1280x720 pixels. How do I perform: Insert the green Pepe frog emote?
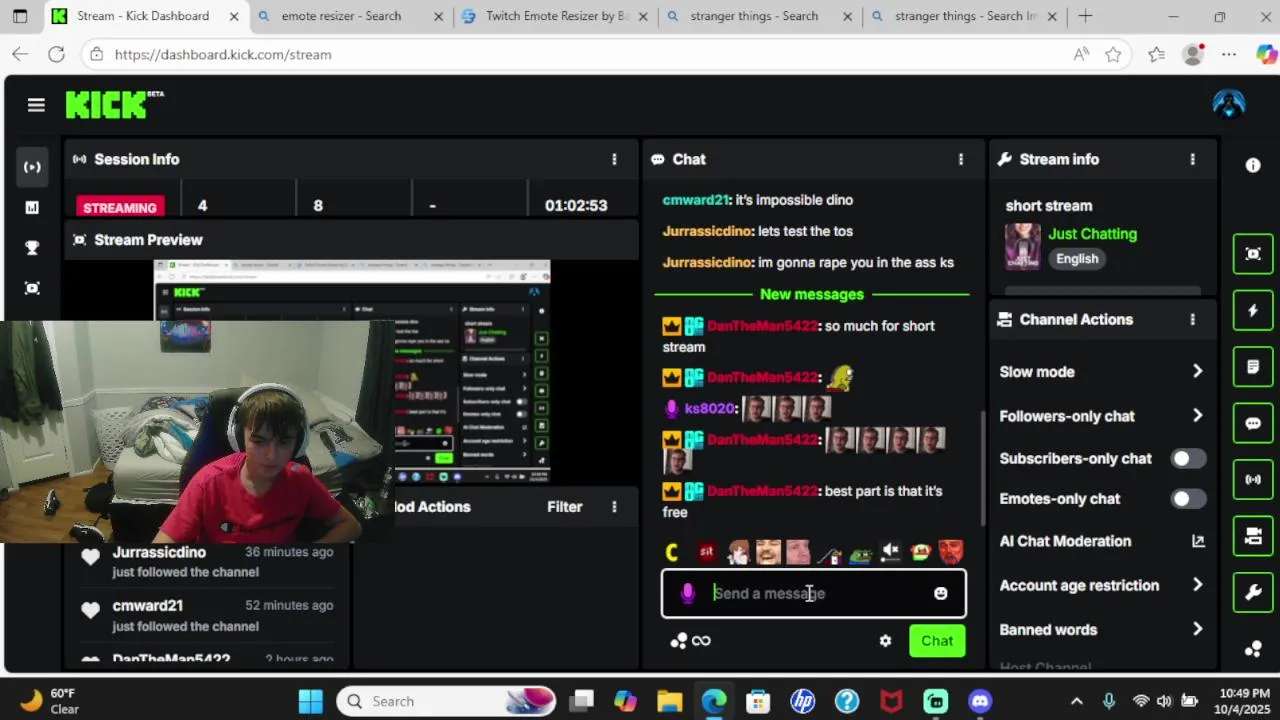coord(860,552)
